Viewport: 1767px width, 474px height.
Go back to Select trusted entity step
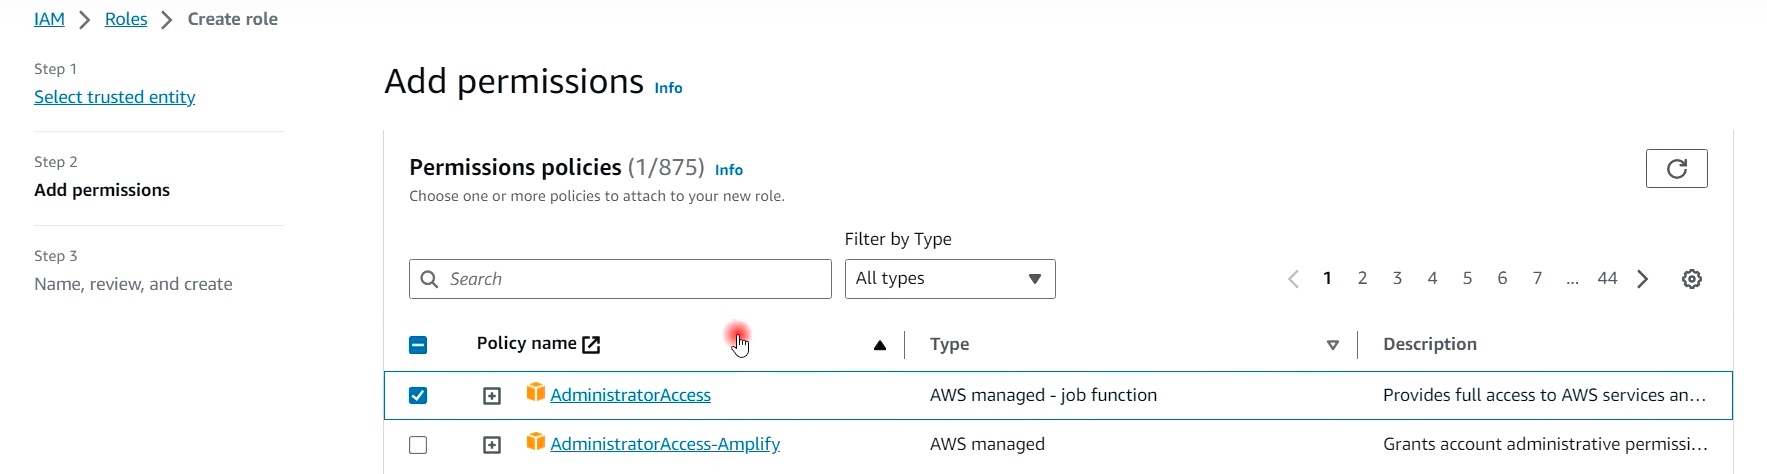coord(114,97)
